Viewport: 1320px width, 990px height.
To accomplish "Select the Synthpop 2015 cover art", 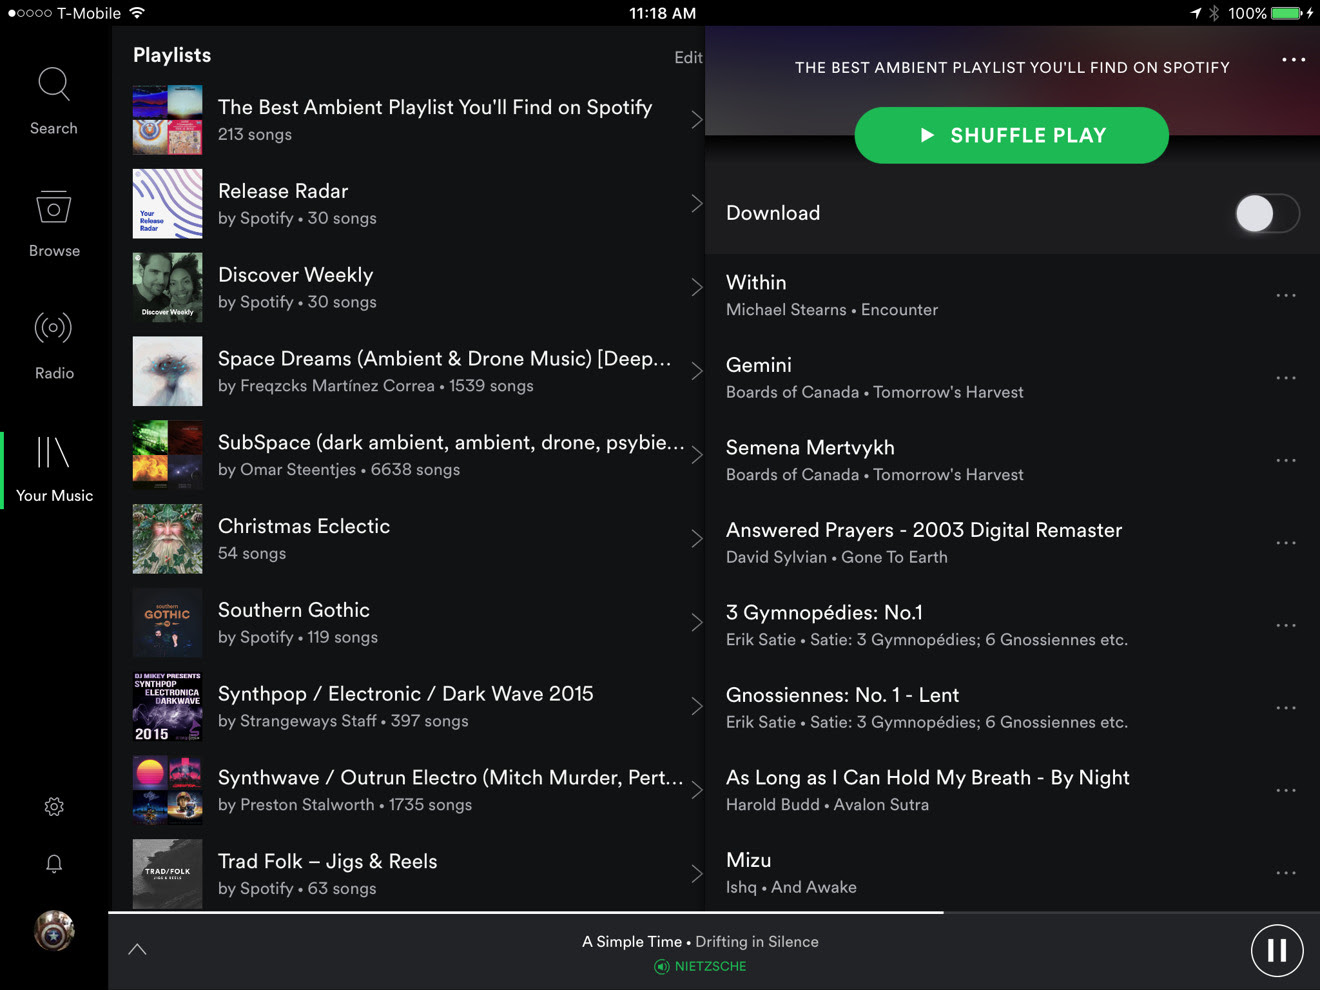I will click(167, 706).
